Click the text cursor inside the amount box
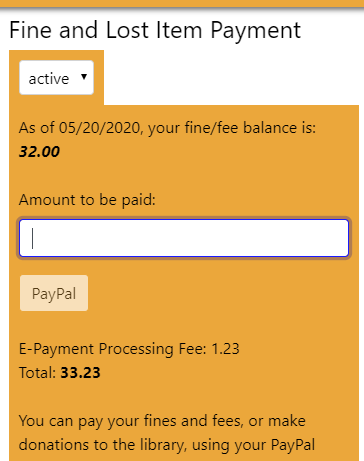This screenshot has height=461, width=364. (x=32, y=238)
